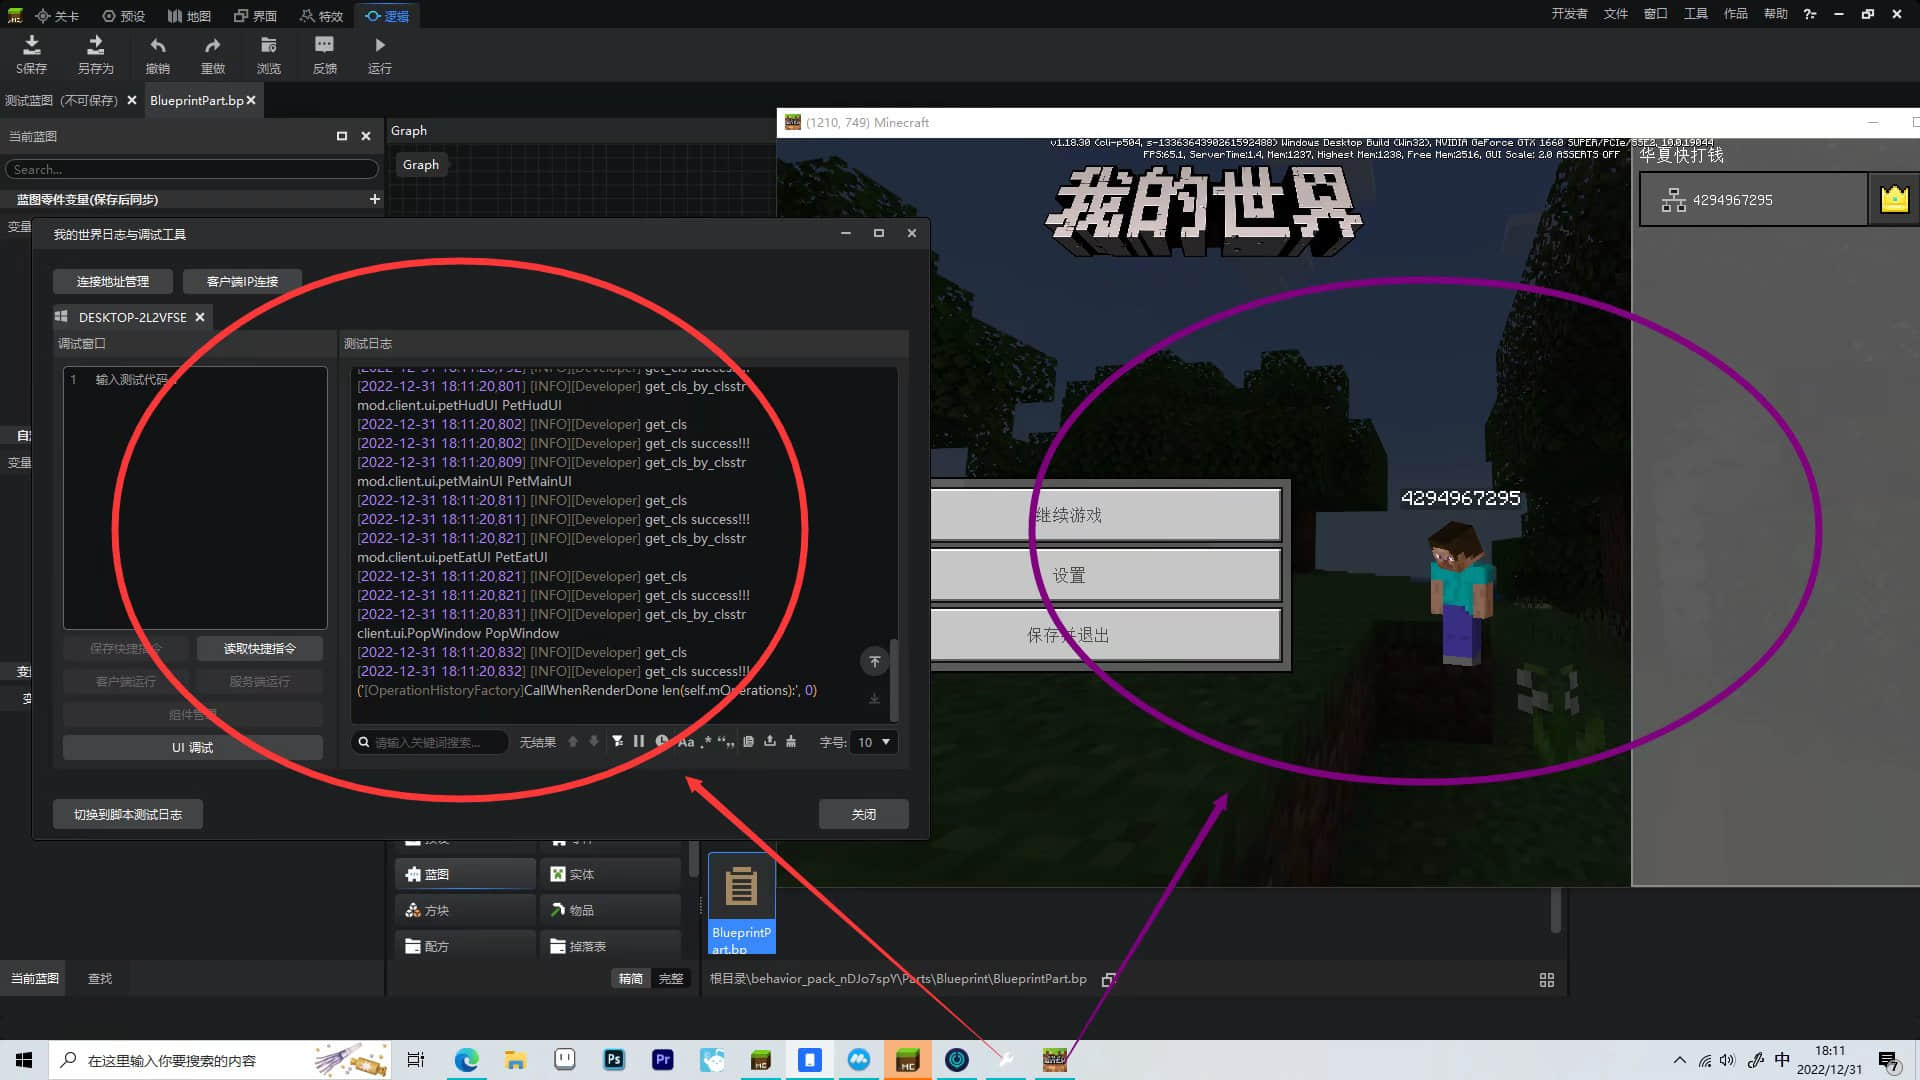The width and height of the screenshot is (1920, 1080).
Task: Open the 作品 works menu
Action: (1735, 14)
